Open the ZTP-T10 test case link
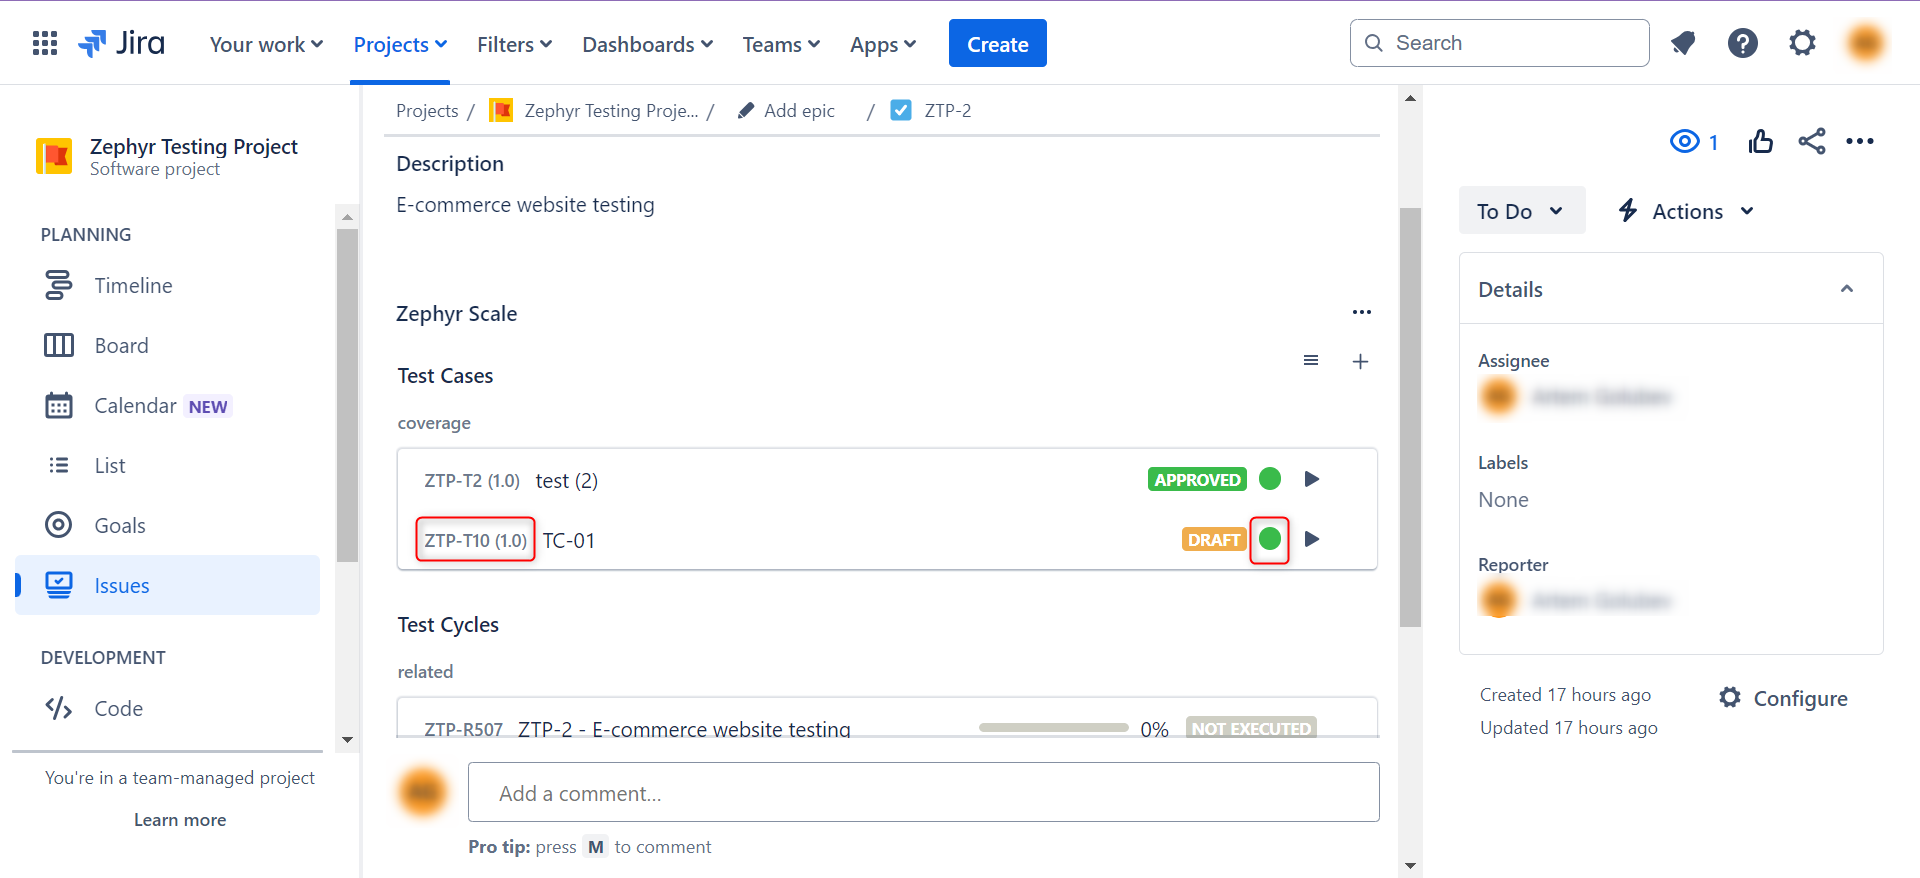This screenshot has width=1920, height=878. point(475,541)
